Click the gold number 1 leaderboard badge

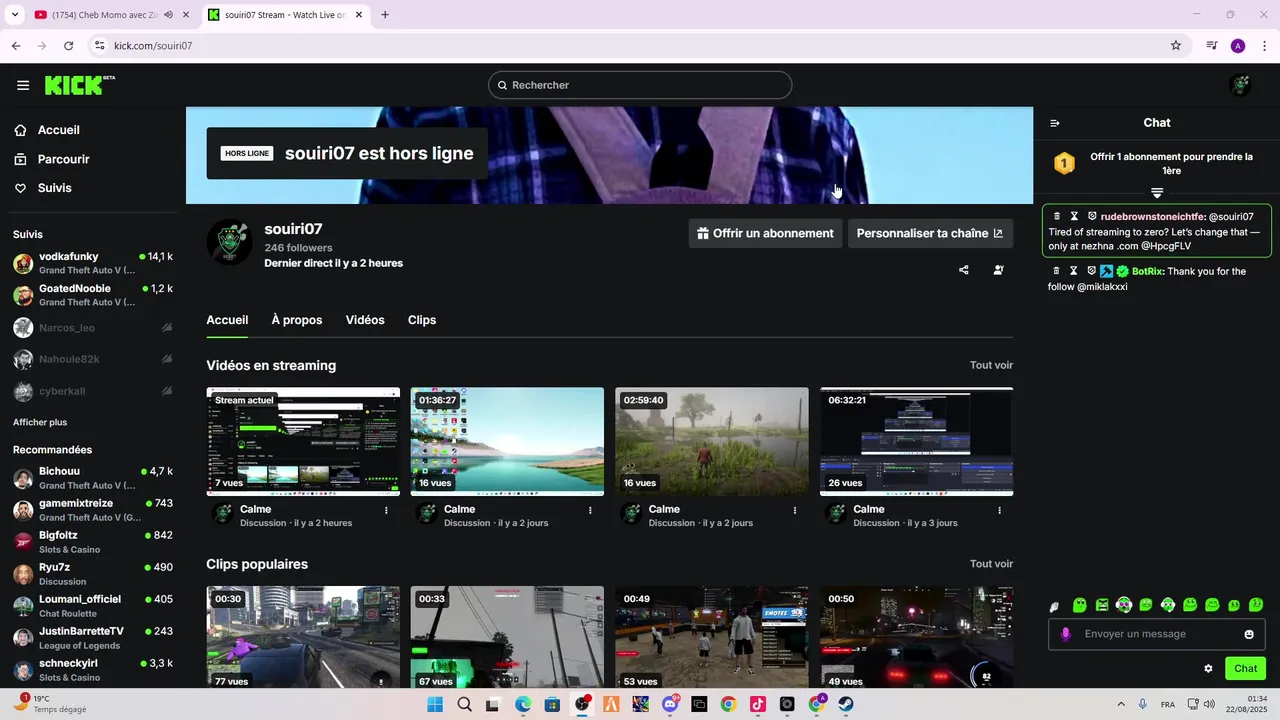[x=1064, y=163]
